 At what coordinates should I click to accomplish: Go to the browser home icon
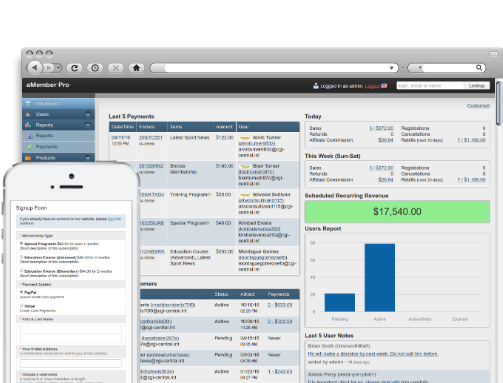(136, 68)
